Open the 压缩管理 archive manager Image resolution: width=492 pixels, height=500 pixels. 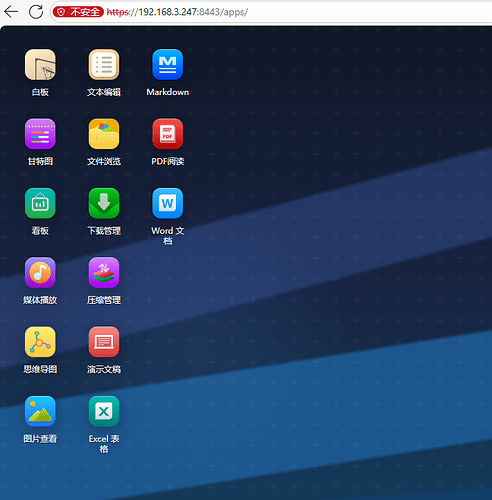(x=104, y=273)
